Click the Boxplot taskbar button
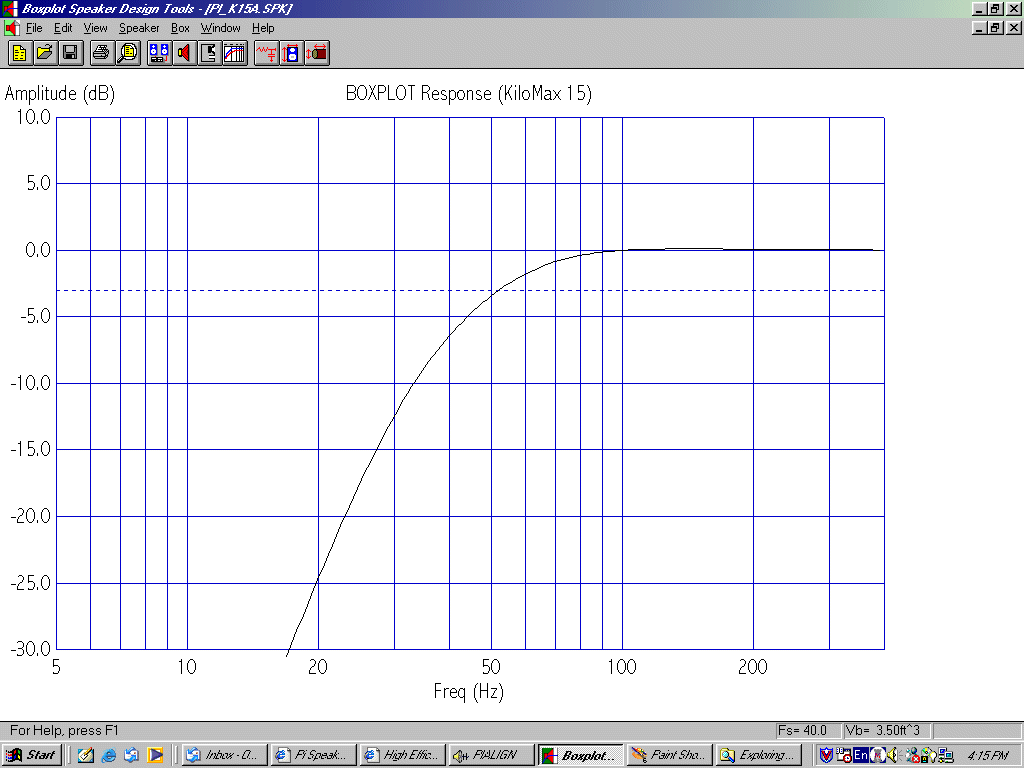 581,755
